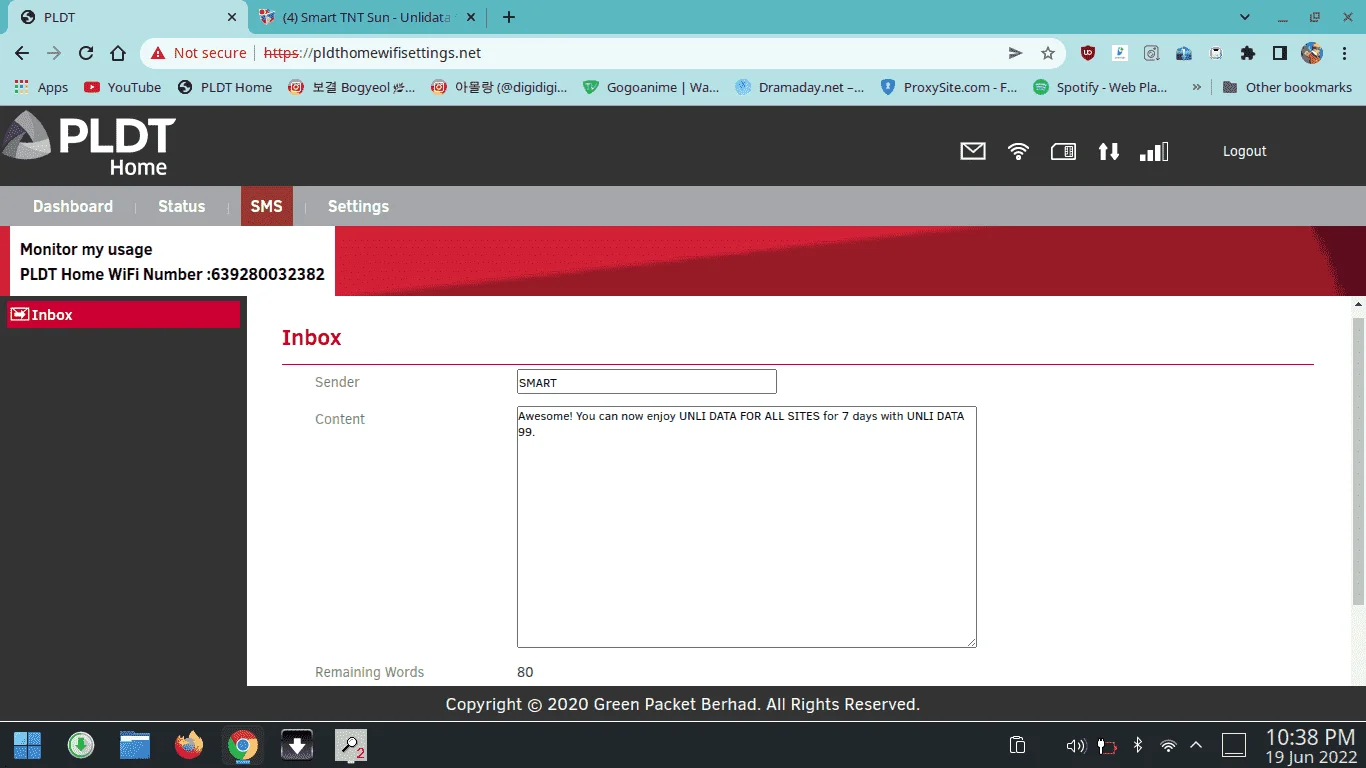This screenshot has width=1366, height=768.
Task: Toggle the Chrome side panel icon
Action: (1279, 53)
